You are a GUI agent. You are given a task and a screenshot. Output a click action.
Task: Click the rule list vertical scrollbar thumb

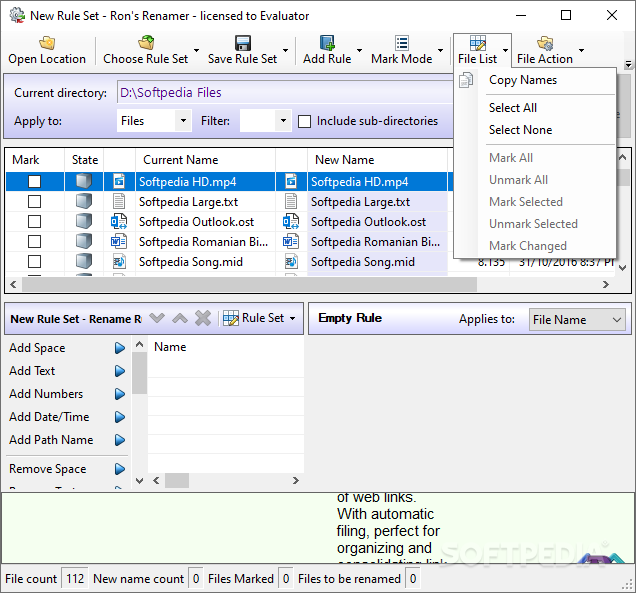click(140, 373)
